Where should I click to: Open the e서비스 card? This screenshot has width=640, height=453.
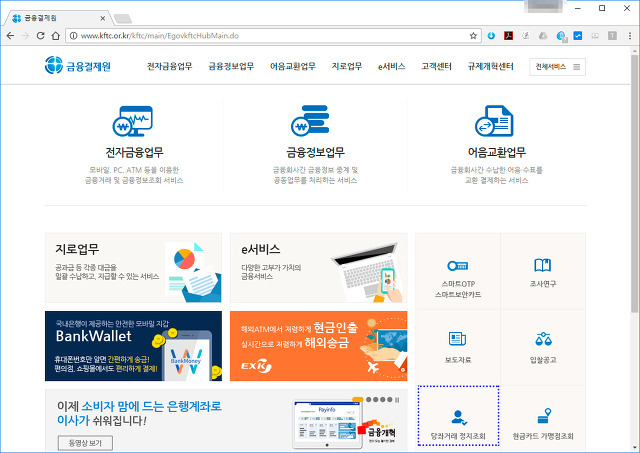click(319, 268)
